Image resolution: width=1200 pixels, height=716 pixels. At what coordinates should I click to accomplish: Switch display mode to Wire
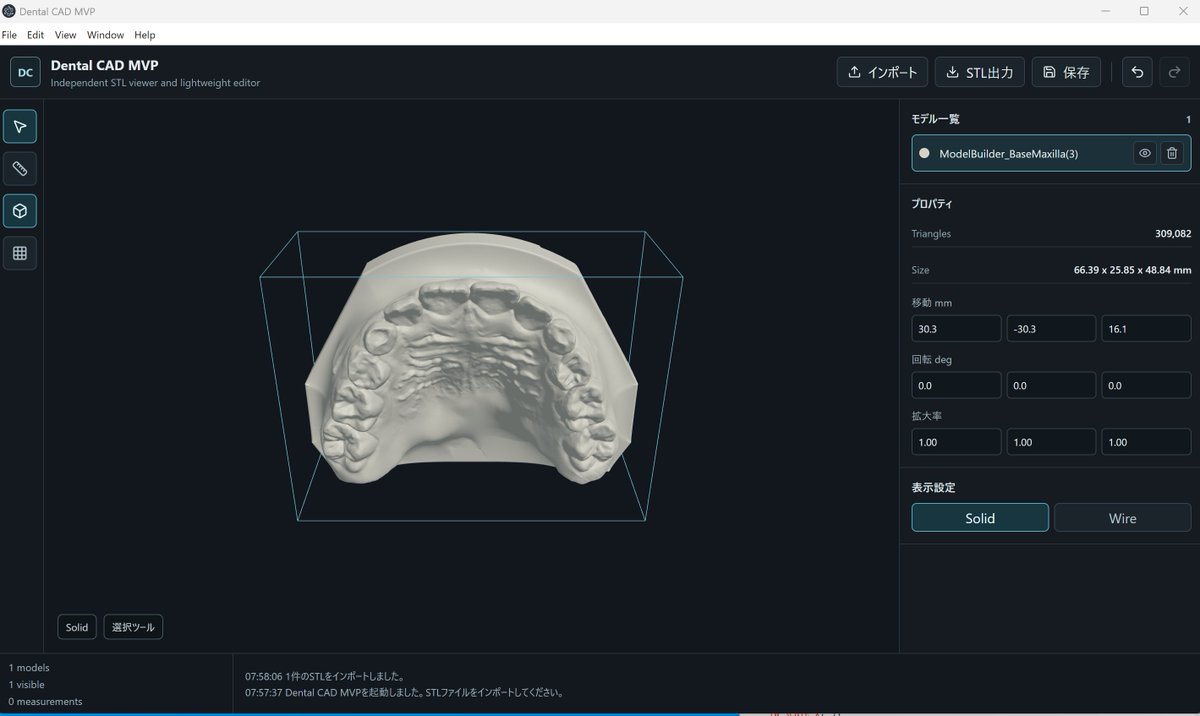1122,518
